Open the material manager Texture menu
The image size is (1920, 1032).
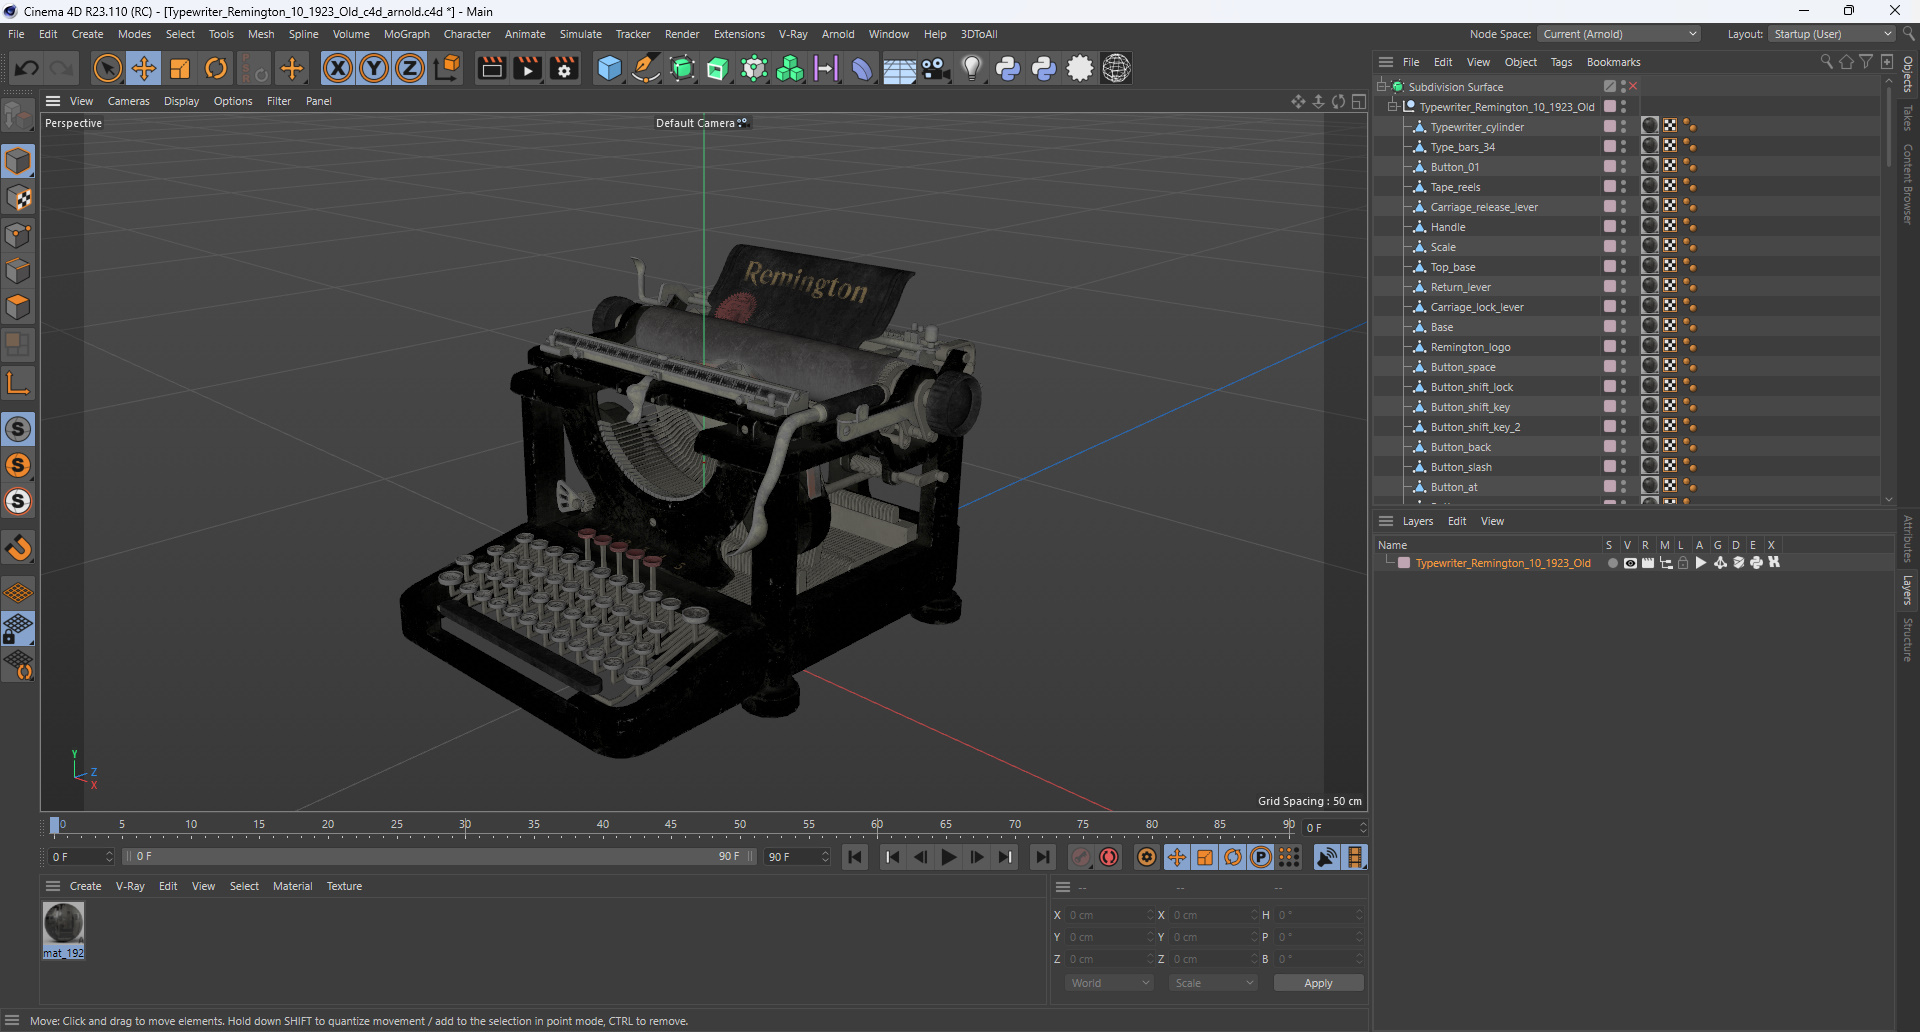(344, 886)
